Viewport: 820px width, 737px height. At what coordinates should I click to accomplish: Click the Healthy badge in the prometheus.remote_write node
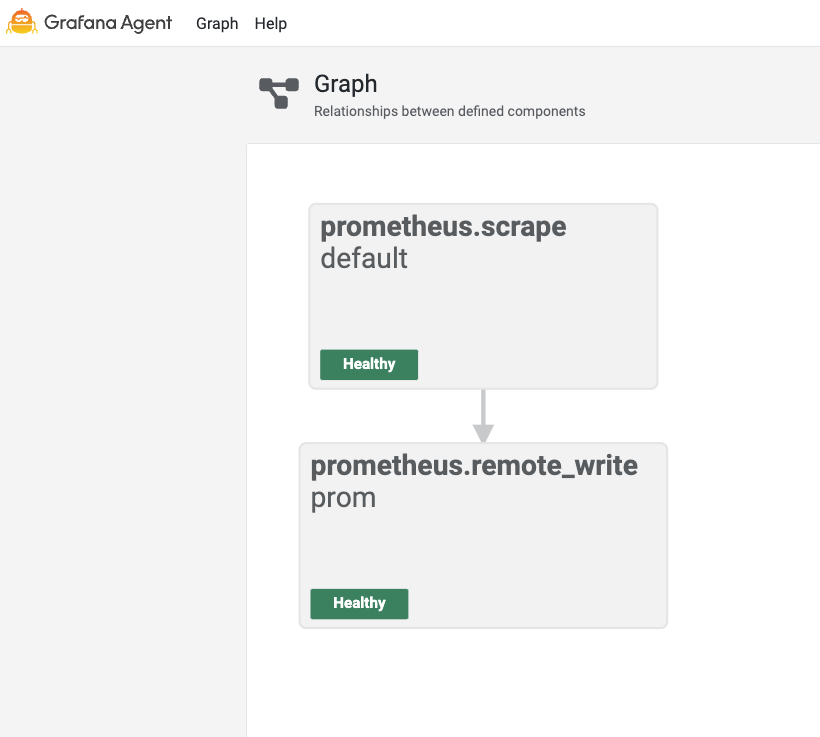(359, 603)
